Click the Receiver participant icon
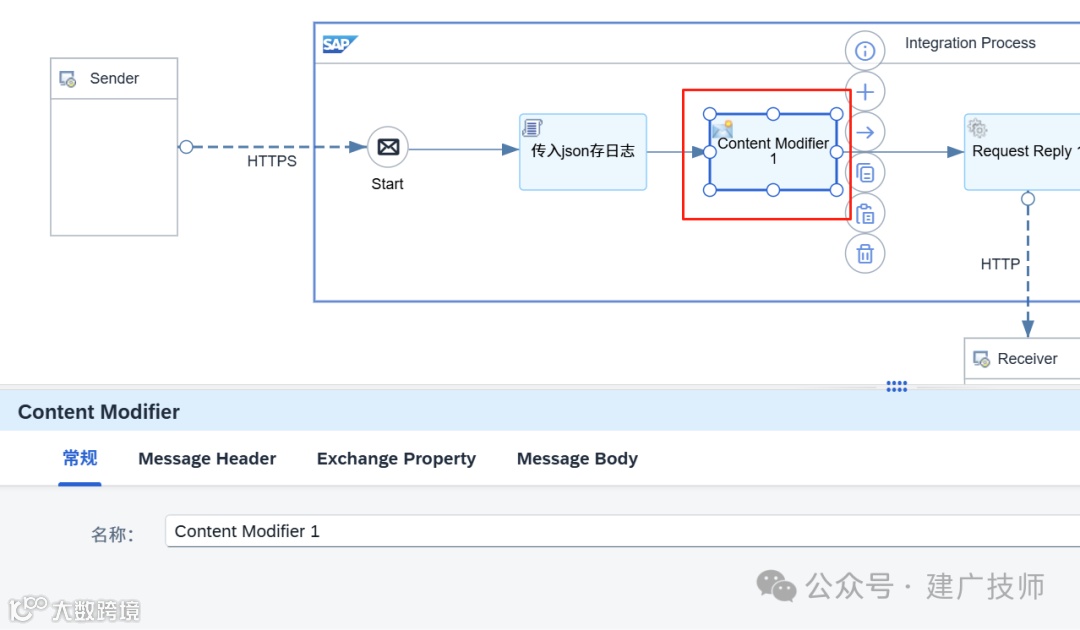Viewport: 1080px width, 630px height. [982, 359]
